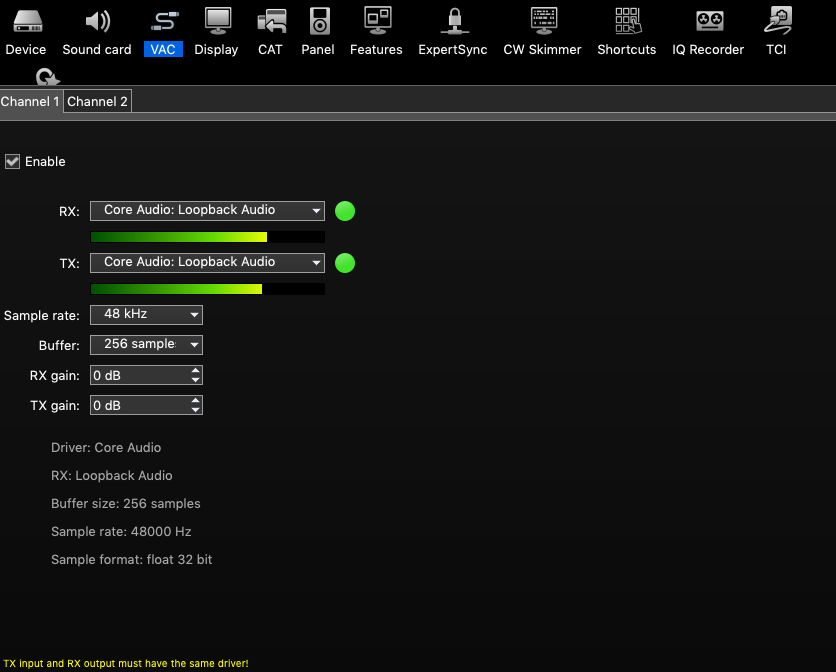Go to the Panel settings icon
836x672 pixels.
(318, 21)
